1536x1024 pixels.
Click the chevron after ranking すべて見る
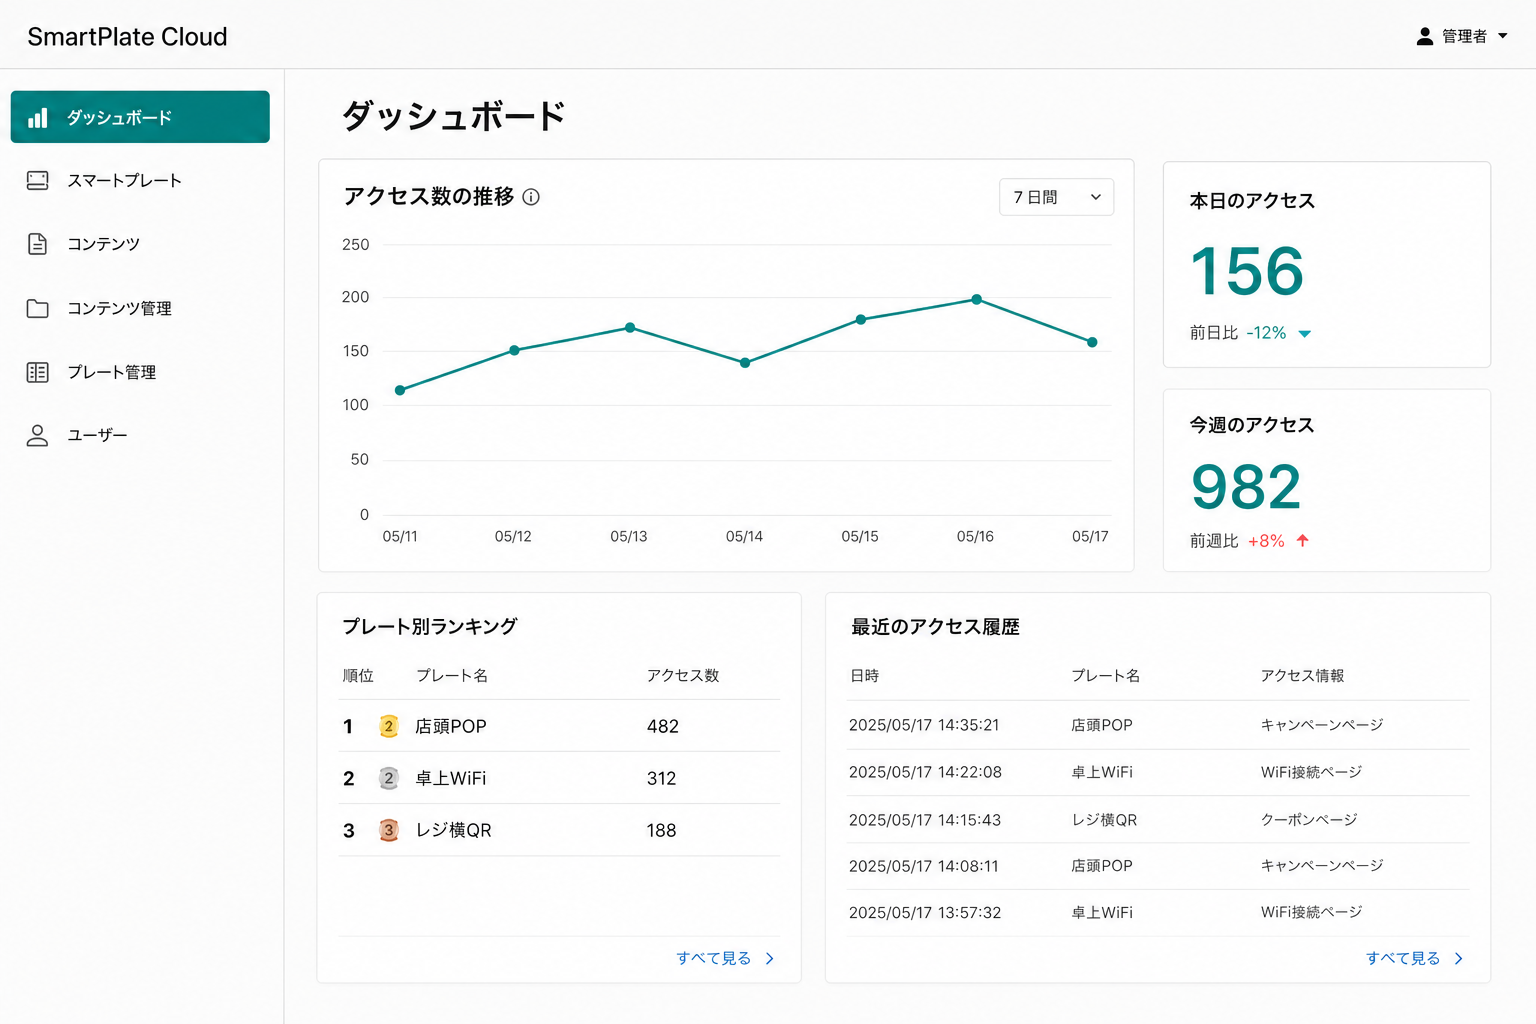(769, 958)
